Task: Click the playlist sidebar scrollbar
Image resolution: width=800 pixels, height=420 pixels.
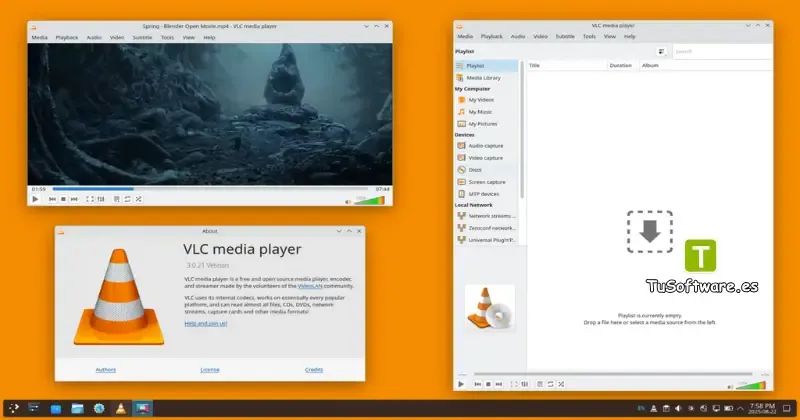Action: 522,129
